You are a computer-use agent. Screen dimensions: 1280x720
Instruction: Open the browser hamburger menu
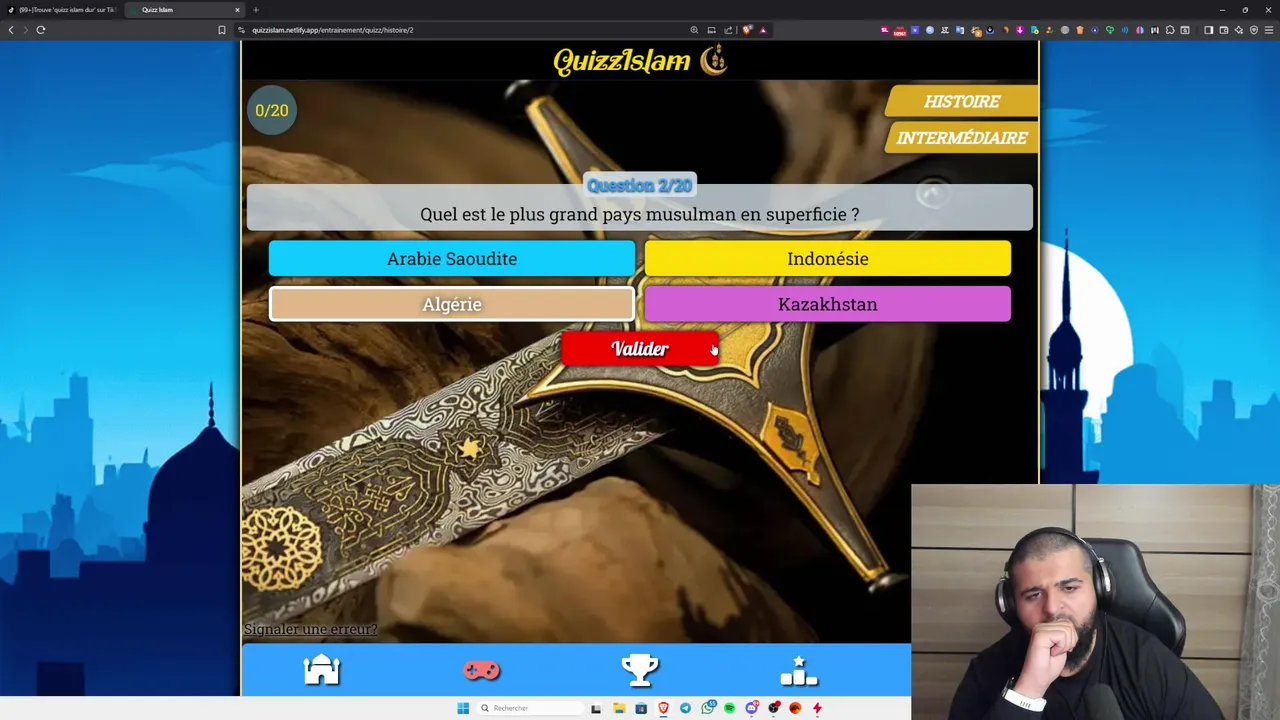point(1269,30)
